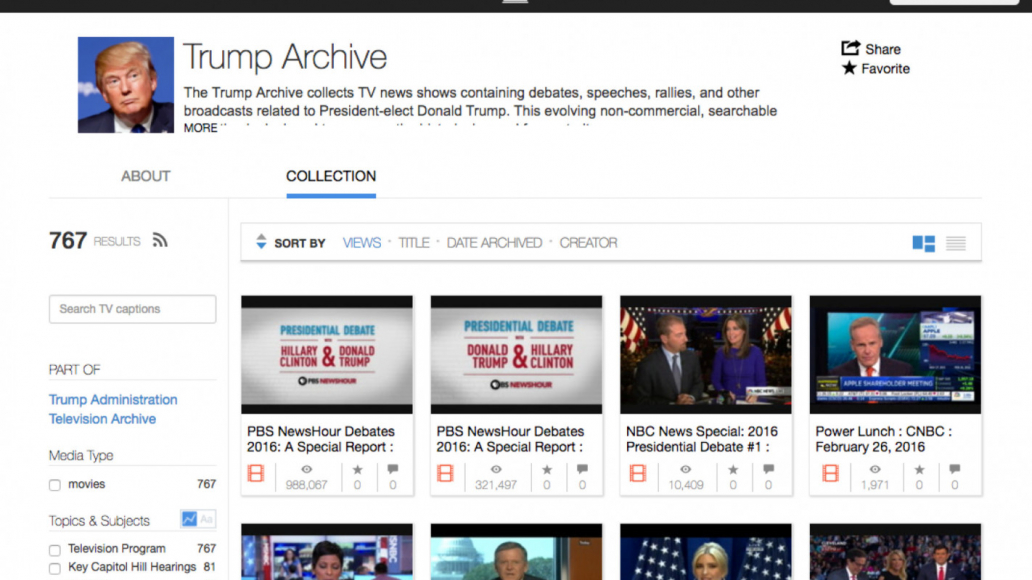Screen dimensions: 1032x580
Task: Open the RSS feed icon
Action: tap(160, 240)
